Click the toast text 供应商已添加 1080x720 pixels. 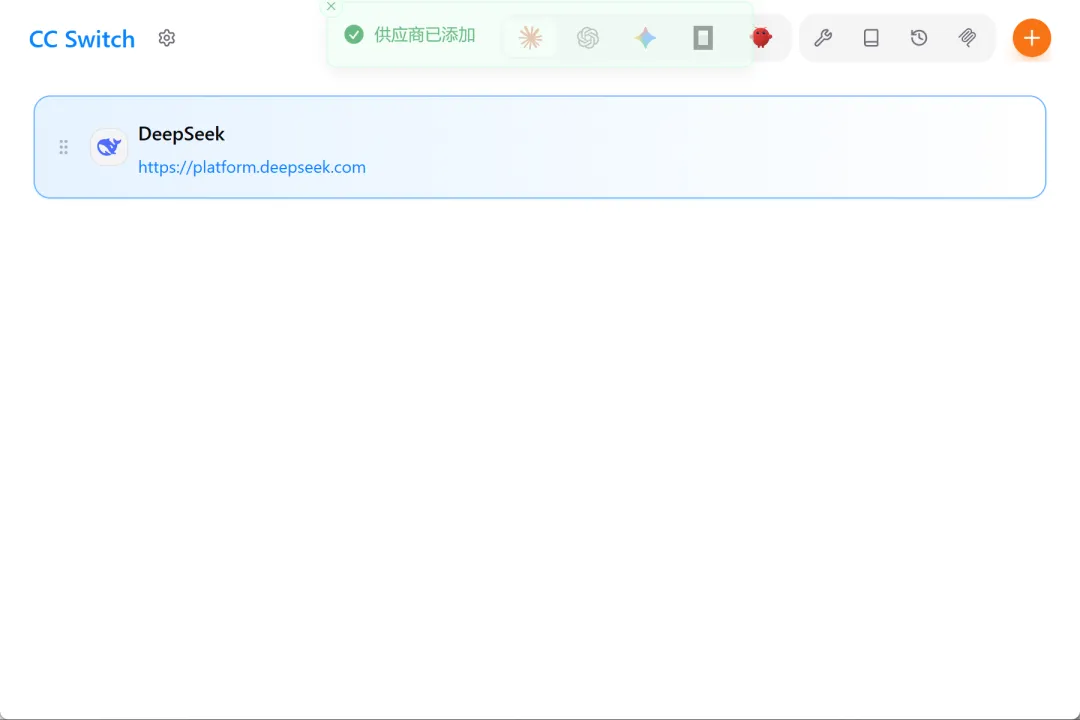pos(425,35)
